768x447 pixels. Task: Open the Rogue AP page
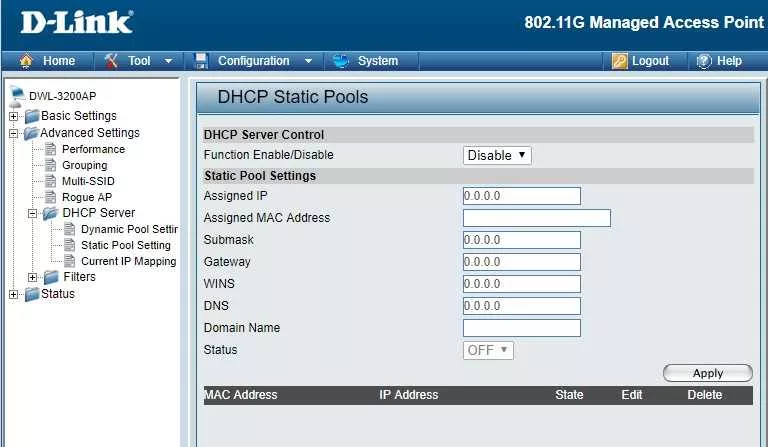click(x=87, y=197)
